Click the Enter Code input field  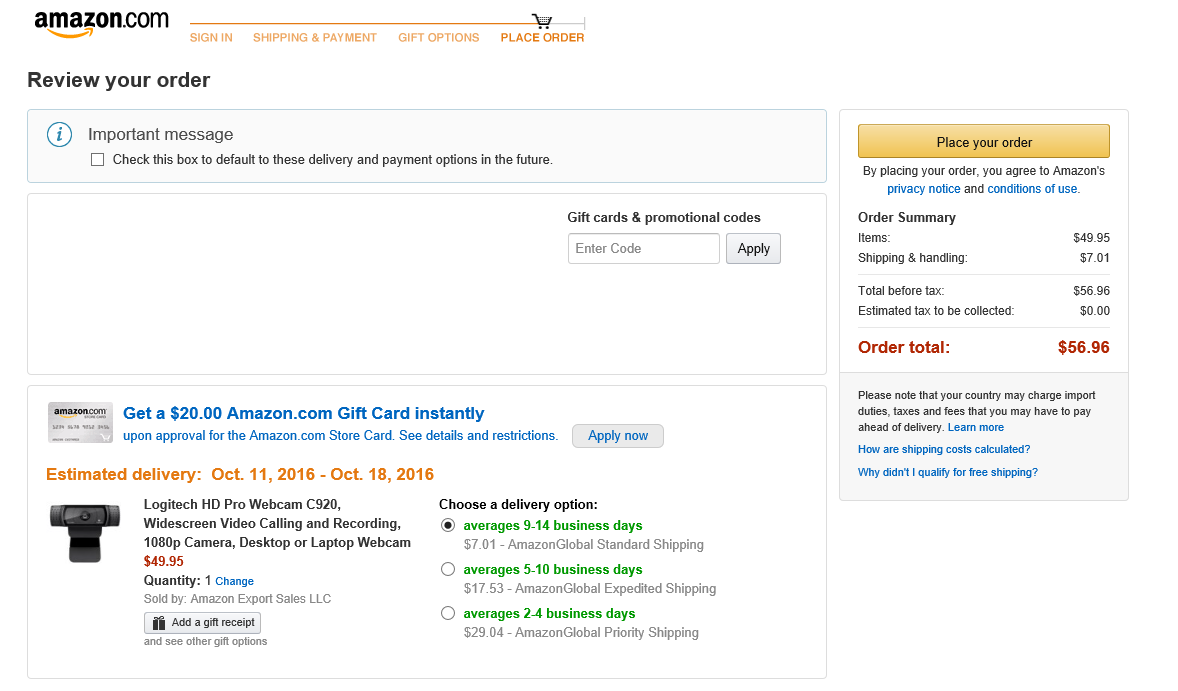coord(643,249)
